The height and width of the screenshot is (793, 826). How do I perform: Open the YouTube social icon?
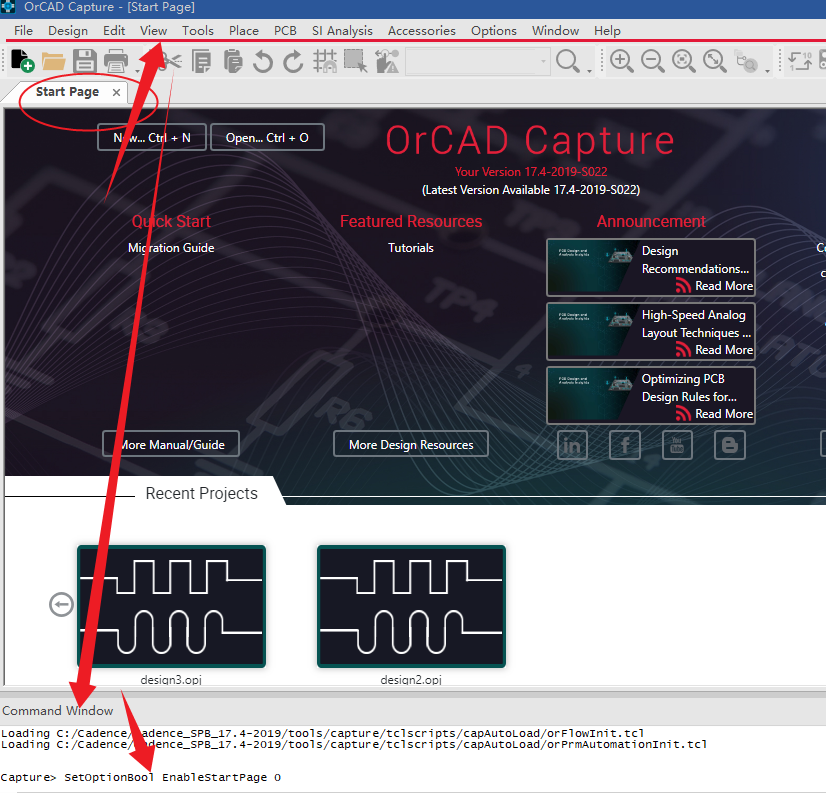[677, 445]
